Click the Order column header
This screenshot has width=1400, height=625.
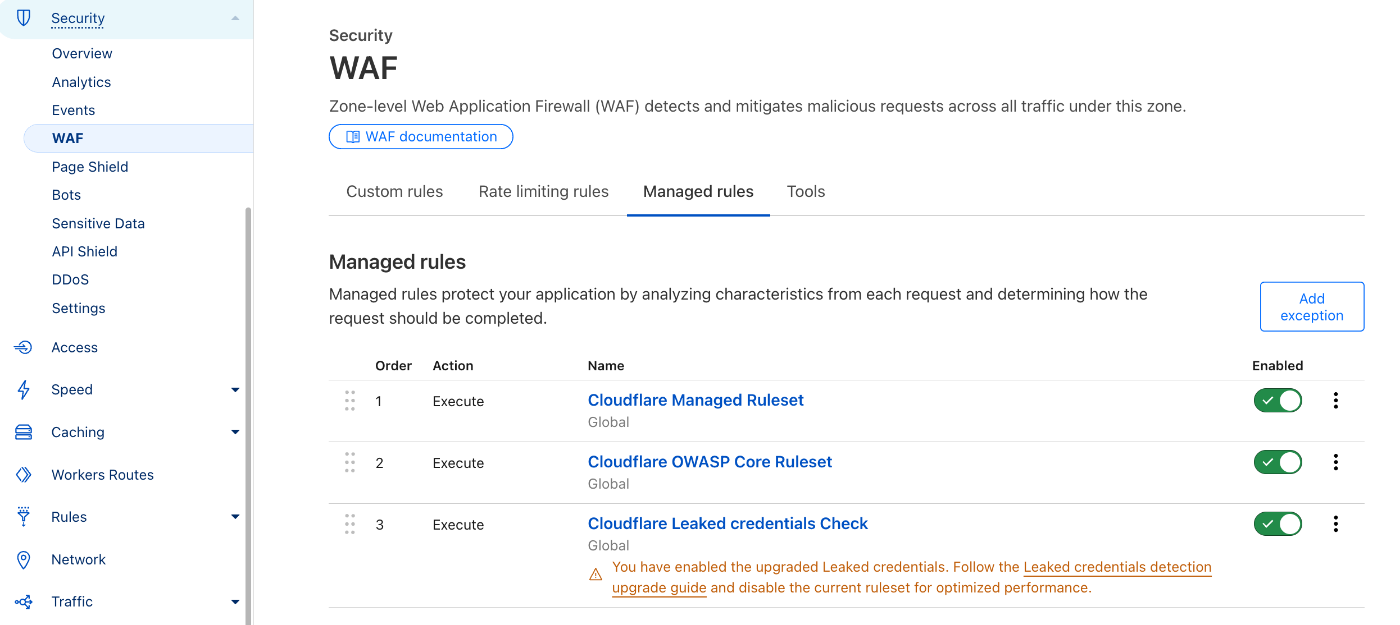pos(394,366)
